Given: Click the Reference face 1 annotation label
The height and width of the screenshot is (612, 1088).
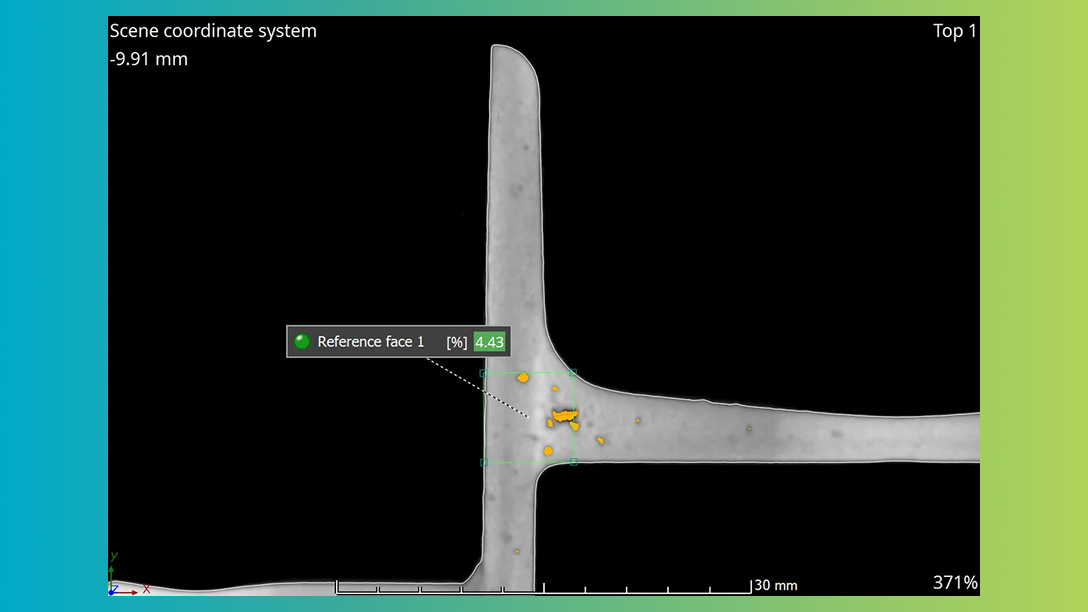Looking at the screenshot, I should tap(371, 342).
